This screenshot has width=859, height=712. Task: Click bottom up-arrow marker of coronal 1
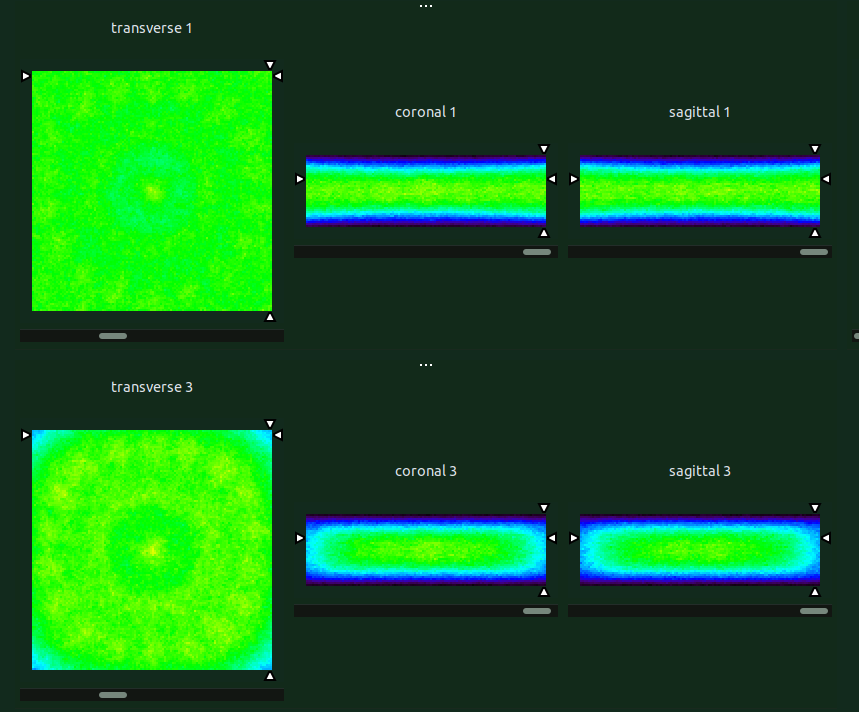pyautogui.click(x=543, y=233)
